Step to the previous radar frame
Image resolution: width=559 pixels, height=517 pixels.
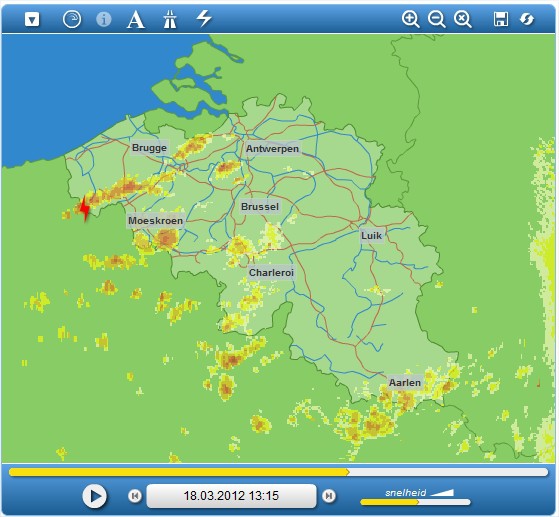pos(135,496)
